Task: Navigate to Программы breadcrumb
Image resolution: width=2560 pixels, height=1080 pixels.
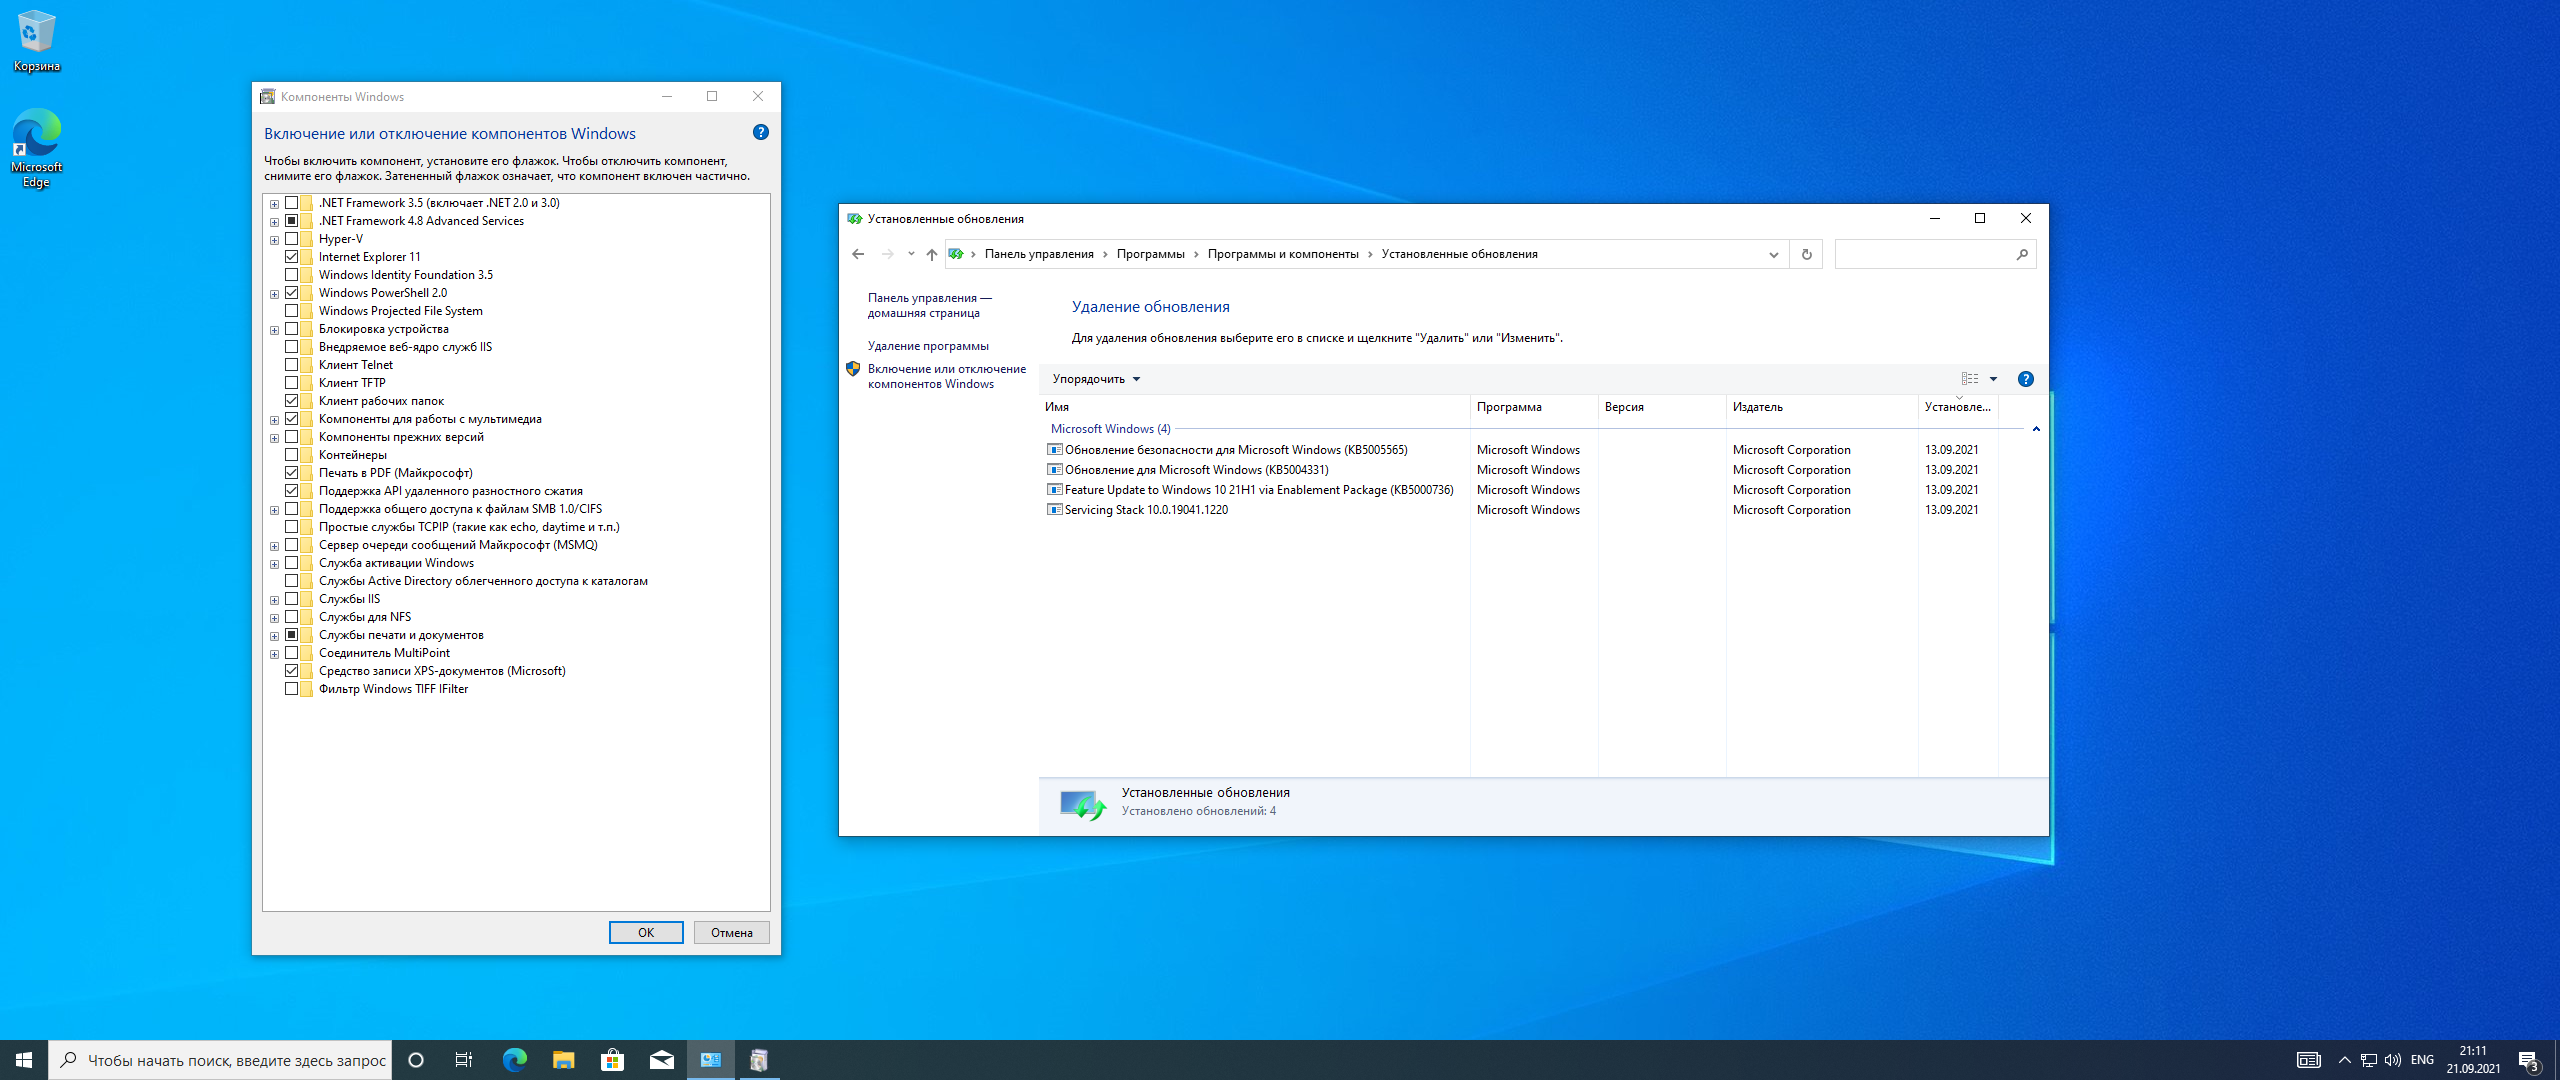Action: point(1150,254)
